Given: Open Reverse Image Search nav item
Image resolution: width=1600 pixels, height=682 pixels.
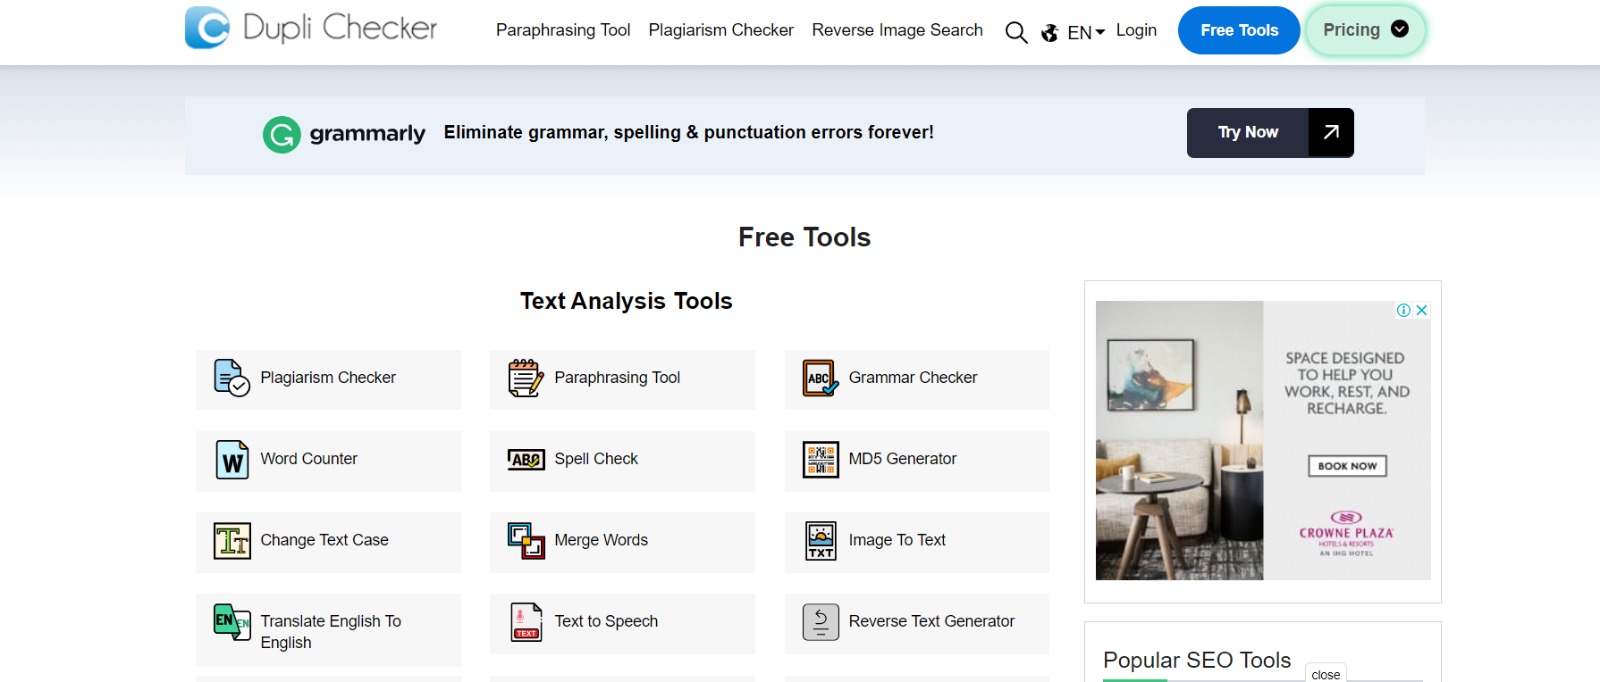Looking at the screenshot, I should (x=897, y=30).
